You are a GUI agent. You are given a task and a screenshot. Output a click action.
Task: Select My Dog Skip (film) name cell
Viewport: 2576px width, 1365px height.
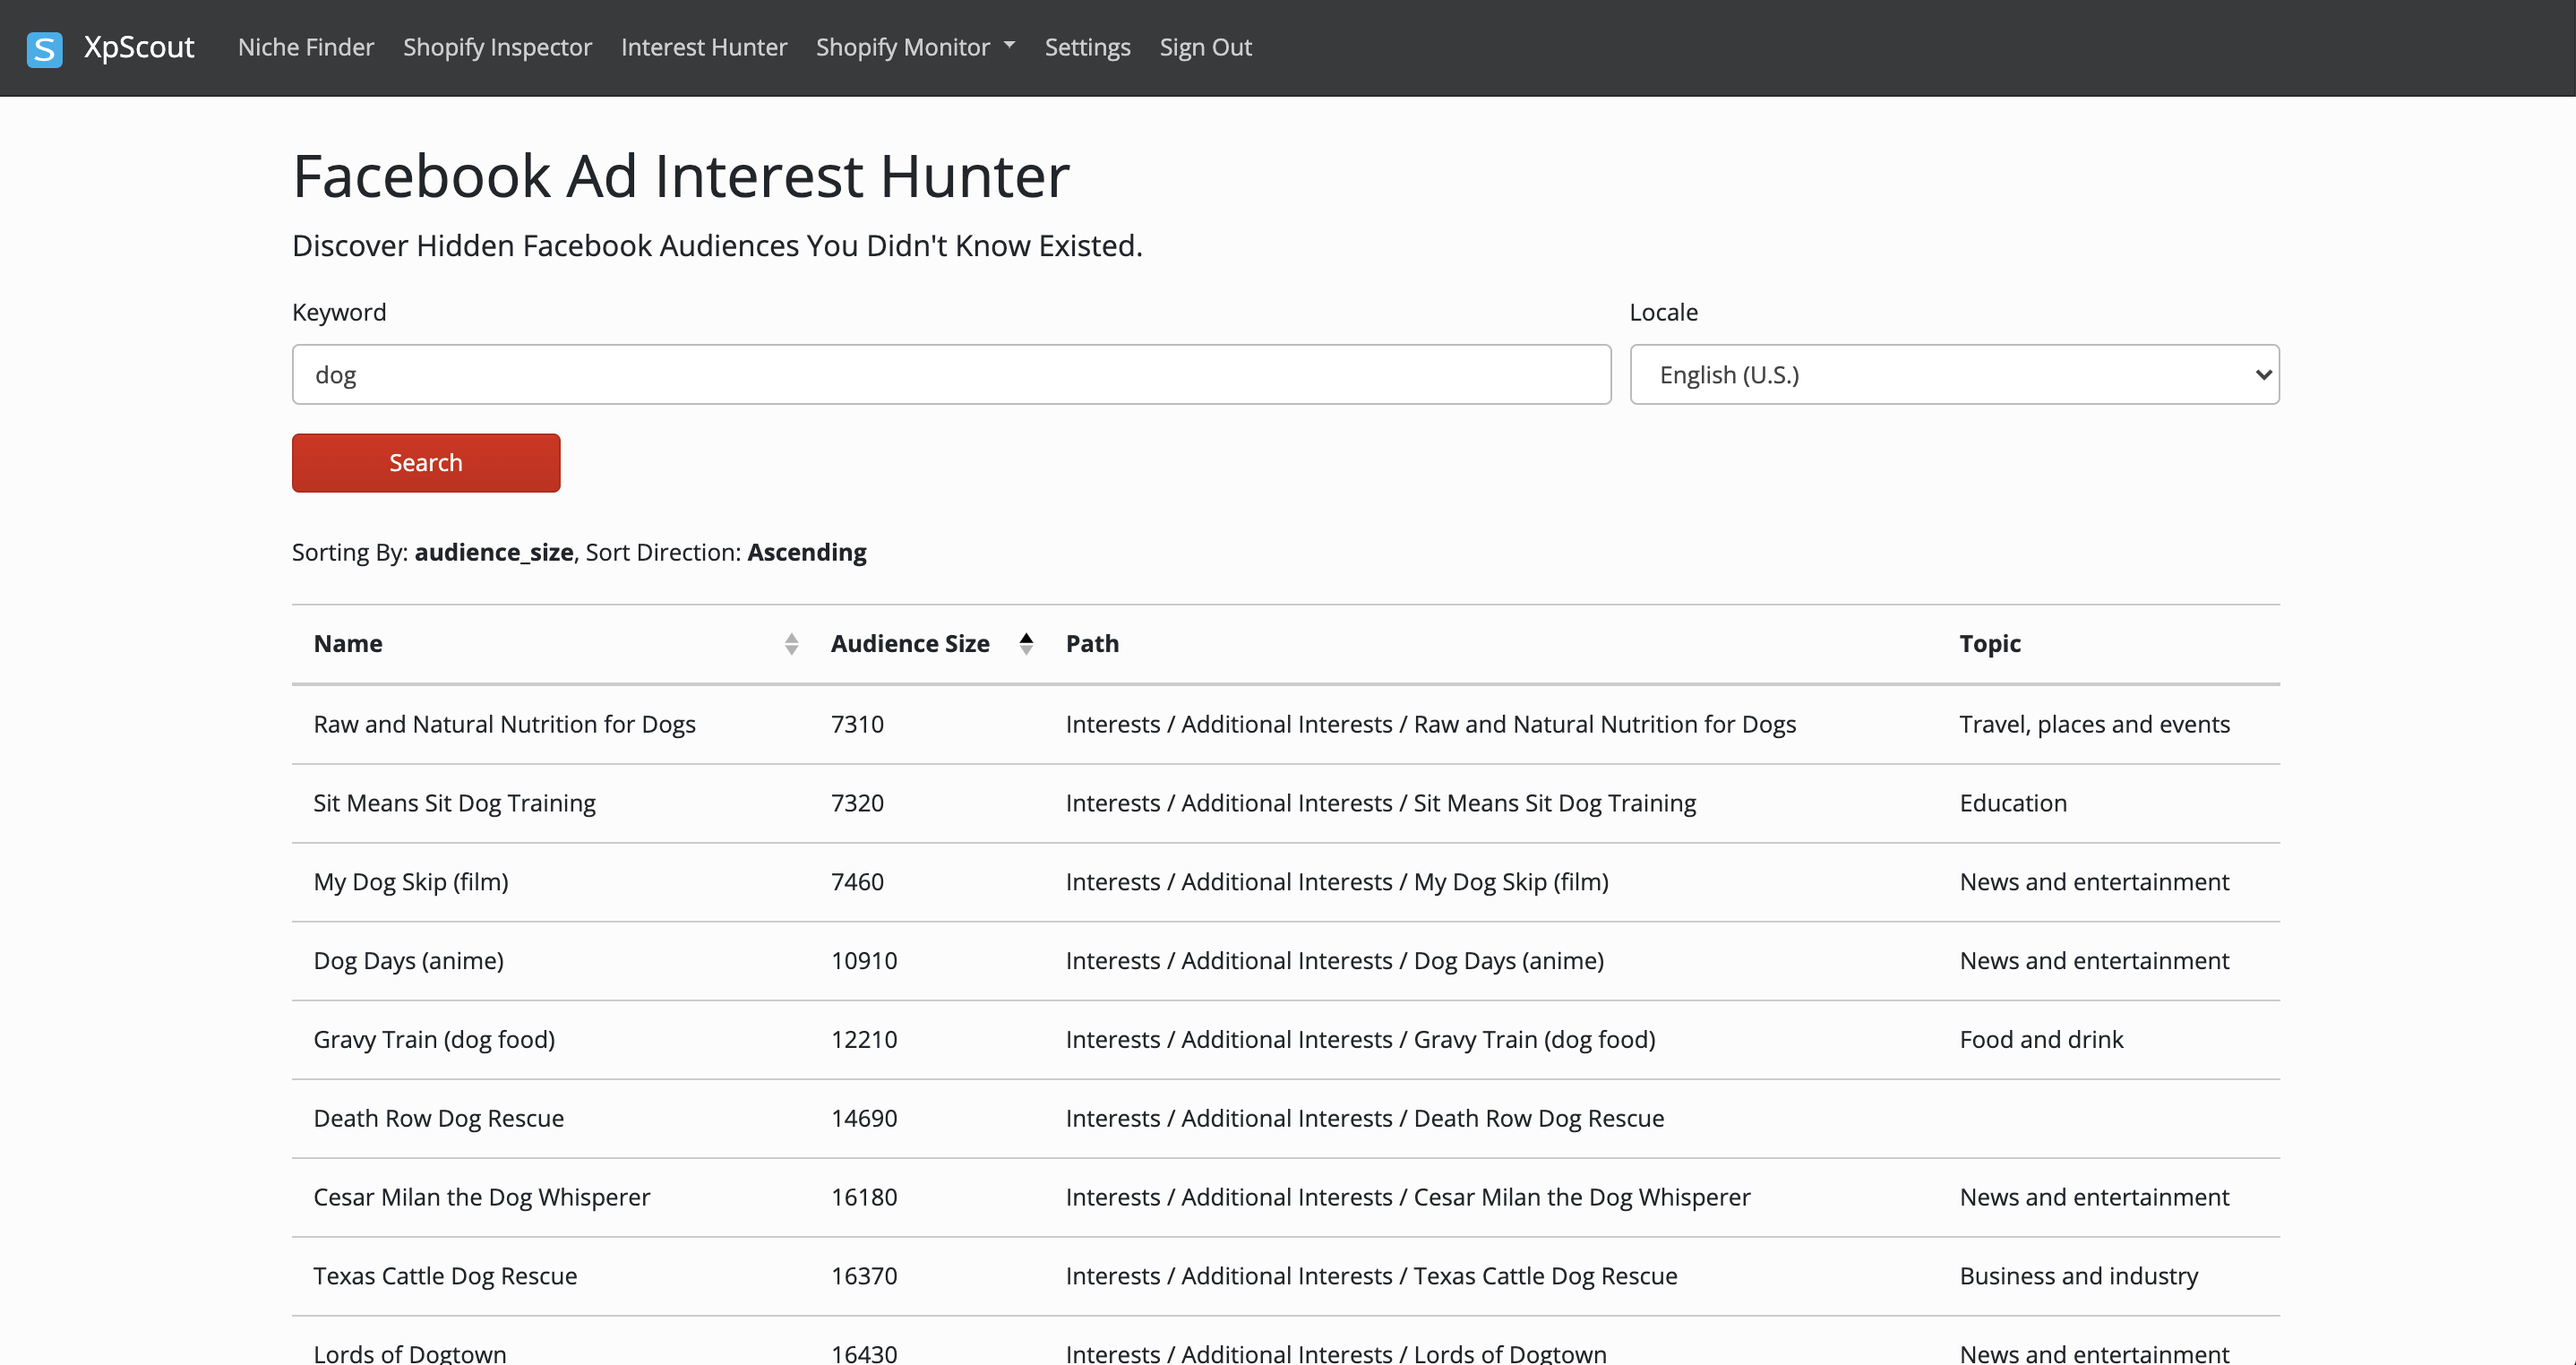coord(411,882)
